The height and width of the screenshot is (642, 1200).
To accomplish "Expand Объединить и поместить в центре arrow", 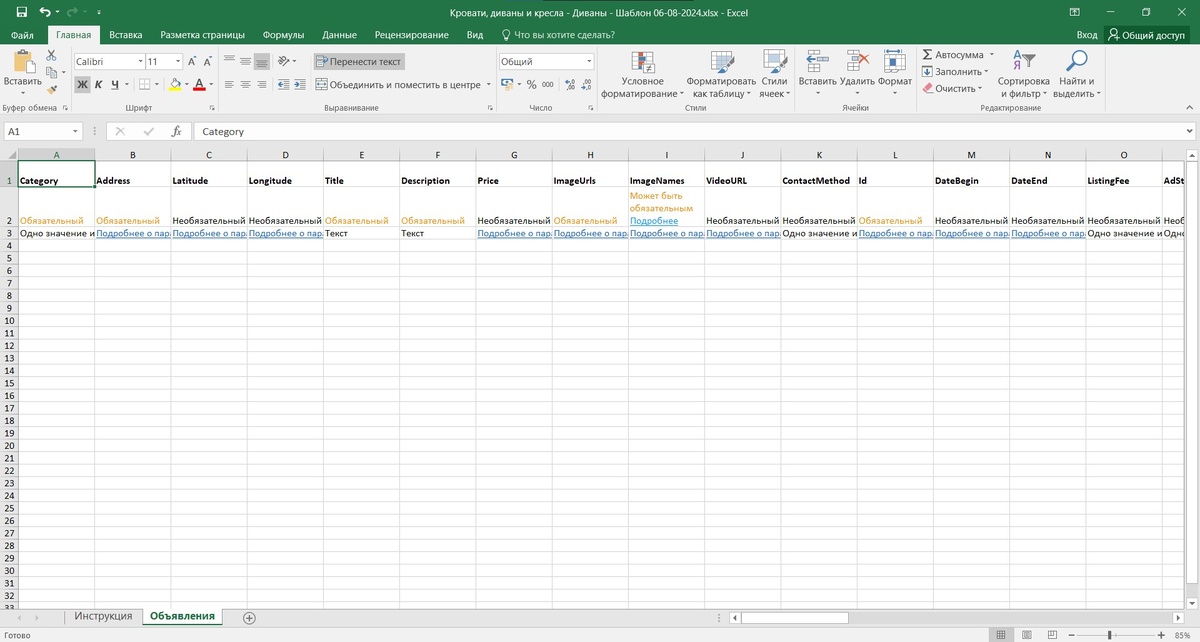I will click(x=489, y=85).
